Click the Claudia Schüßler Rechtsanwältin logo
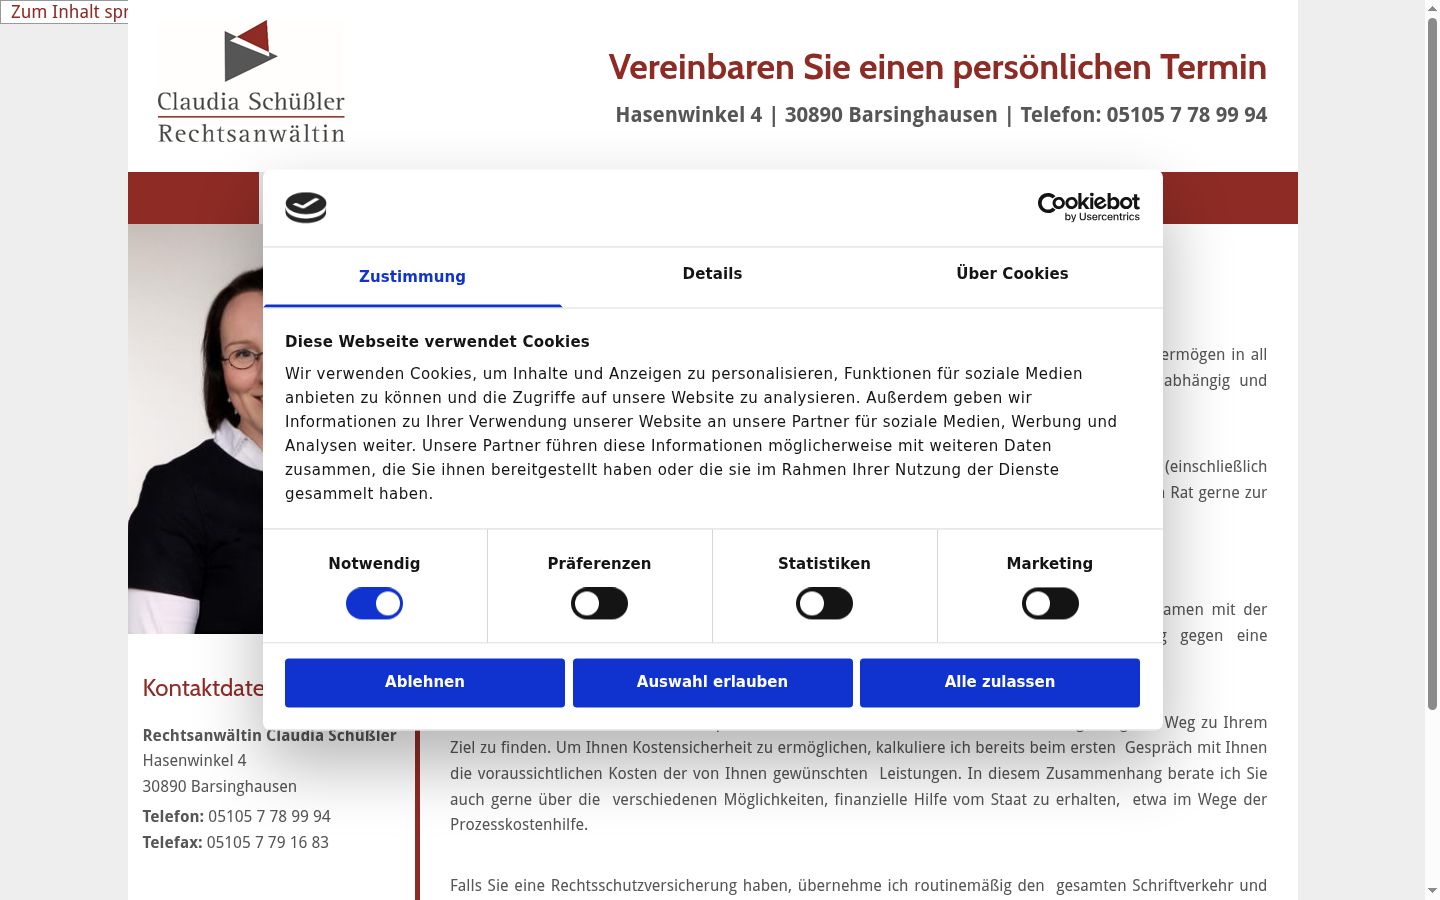This screenshot has width=1440, height=900. click(251, 82)
